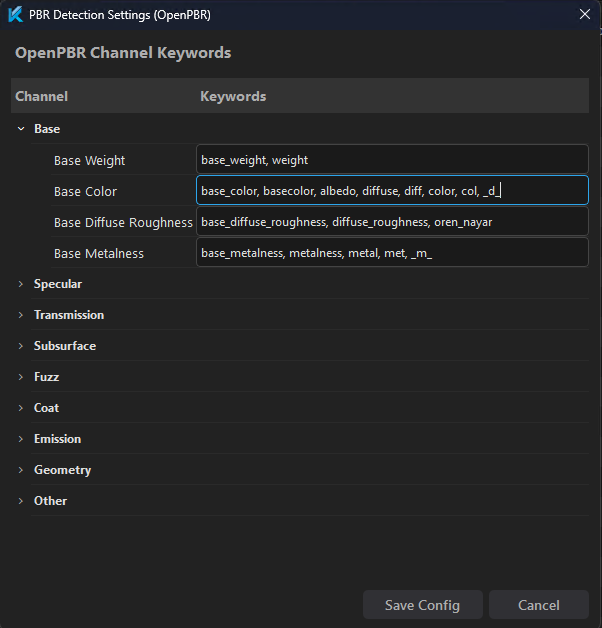Click the Base Color row label
The width and height of the screenshot is (602, 628).
pyautogui.click(x=85, y=191)
